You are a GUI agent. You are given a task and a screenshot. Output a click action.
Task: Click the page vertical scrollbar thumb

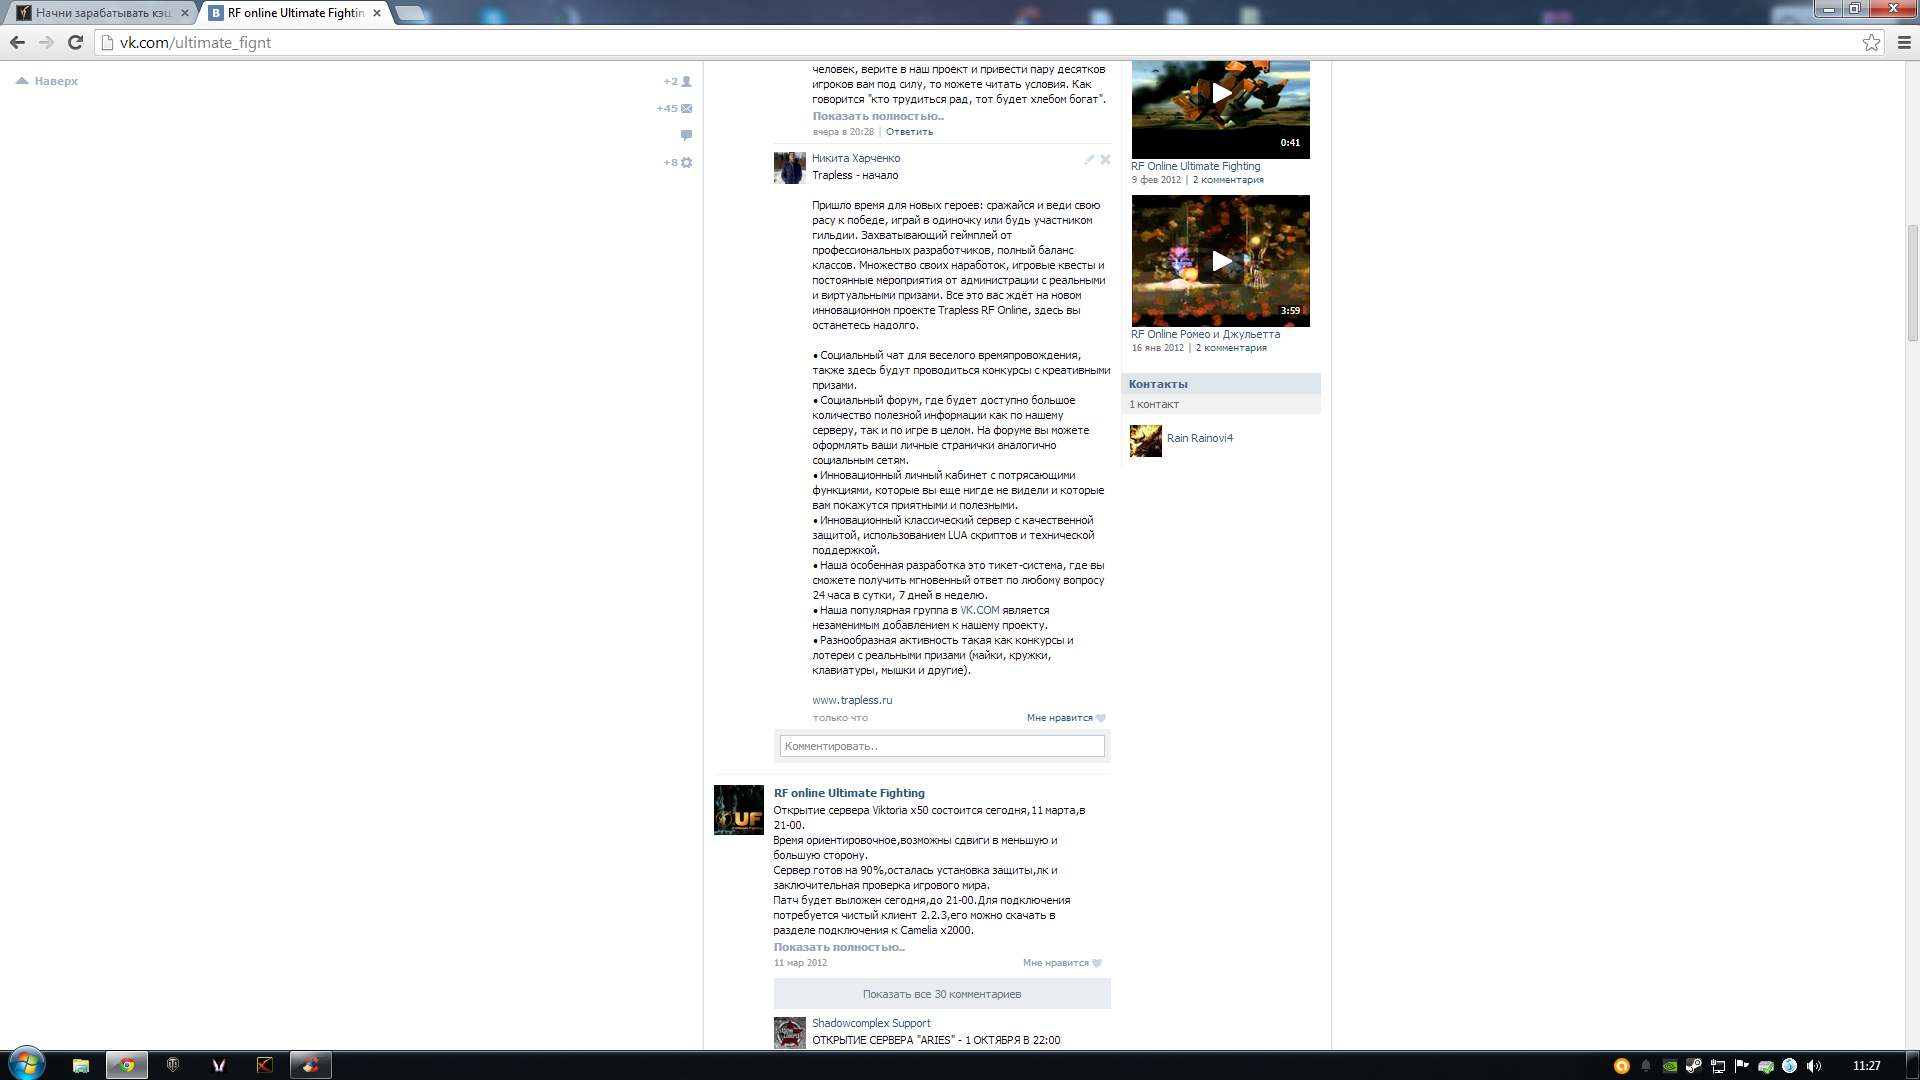pyautogui.click(x=1912, y=283)
